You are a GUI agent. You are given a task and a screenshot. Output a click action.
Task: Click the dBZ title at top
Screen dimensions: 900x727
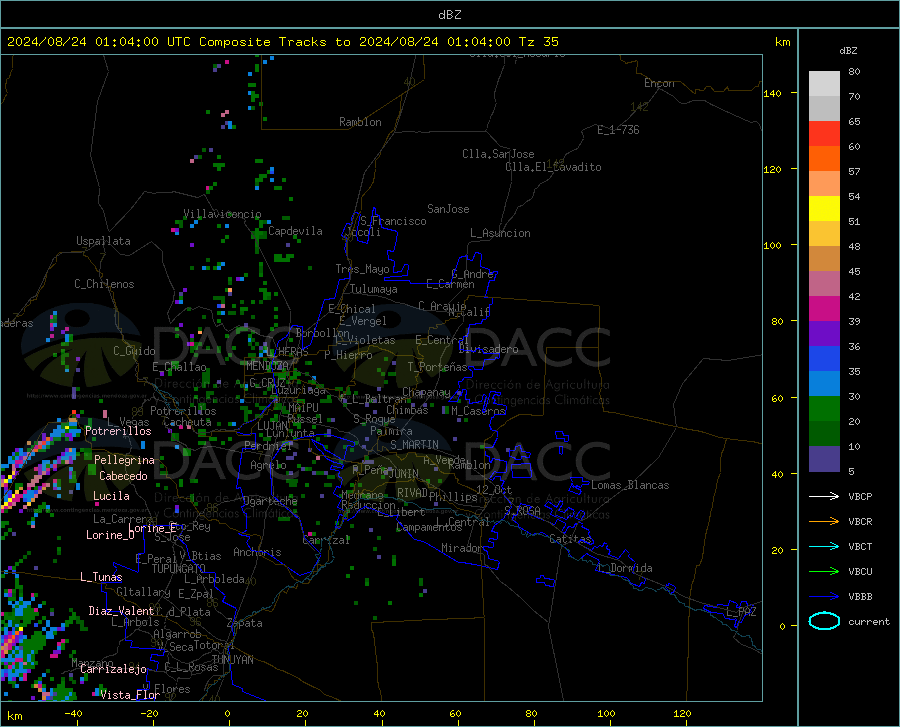(x=449, y=15)
